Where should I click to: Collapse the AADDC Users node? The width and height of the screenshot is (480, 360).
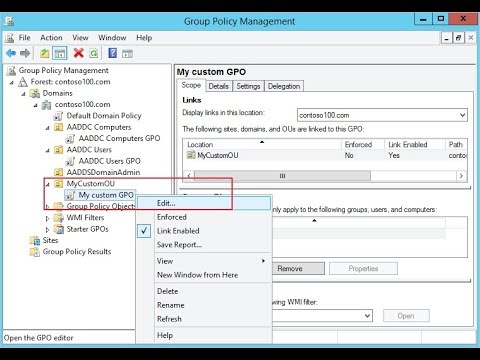click(x=47, y=151)
